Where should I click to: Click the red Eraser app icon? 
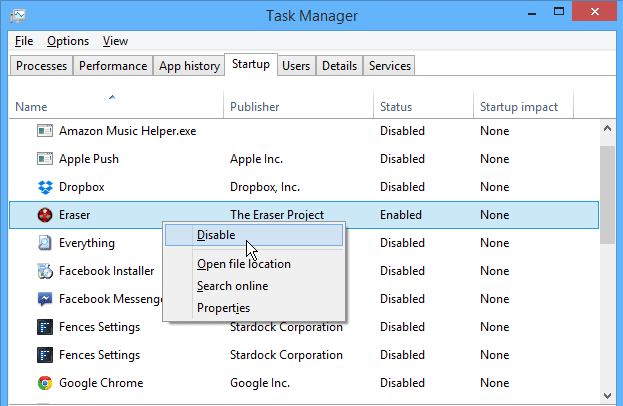coord(45,215)
